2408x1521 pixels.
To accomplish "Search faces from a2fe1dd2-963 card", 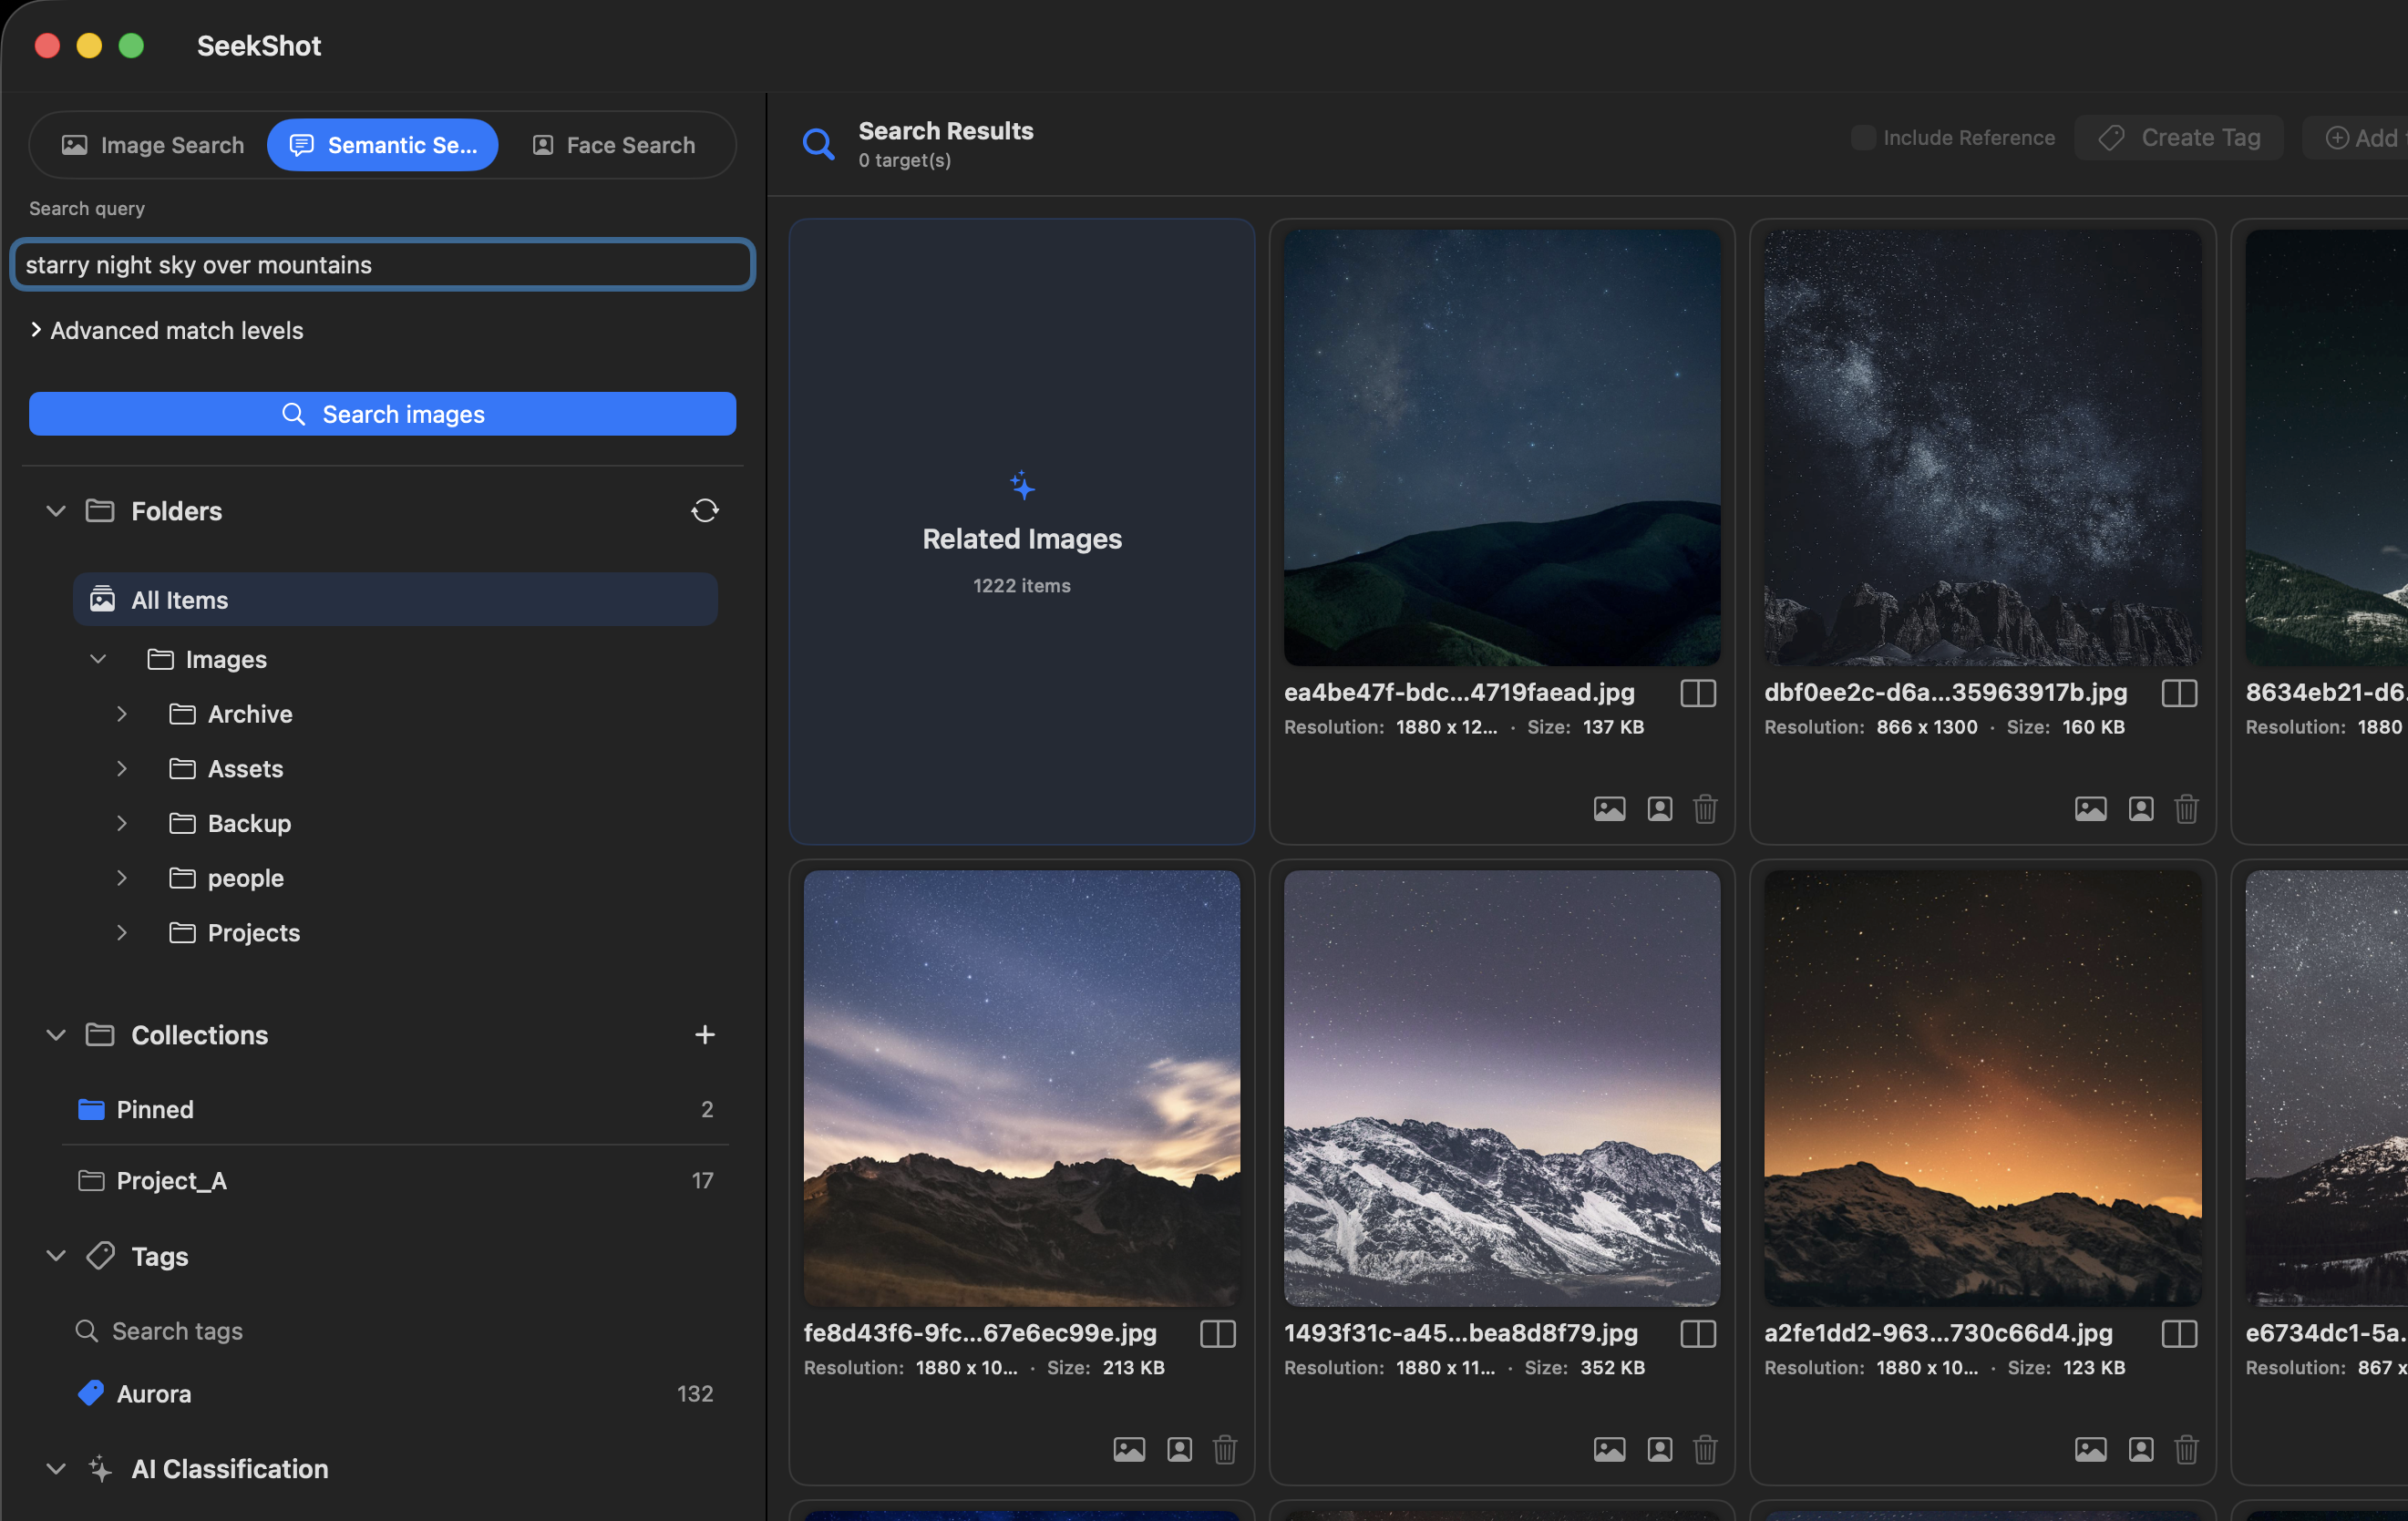I will (x=2141, y=1449).
